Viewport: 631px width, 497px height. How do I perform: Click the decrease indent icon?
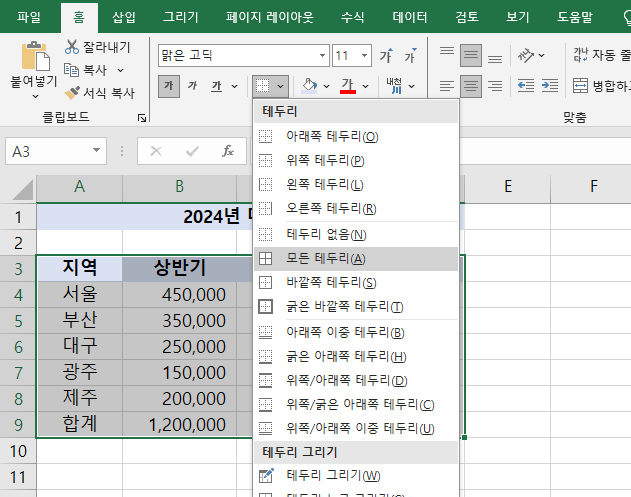coord(526,86)
